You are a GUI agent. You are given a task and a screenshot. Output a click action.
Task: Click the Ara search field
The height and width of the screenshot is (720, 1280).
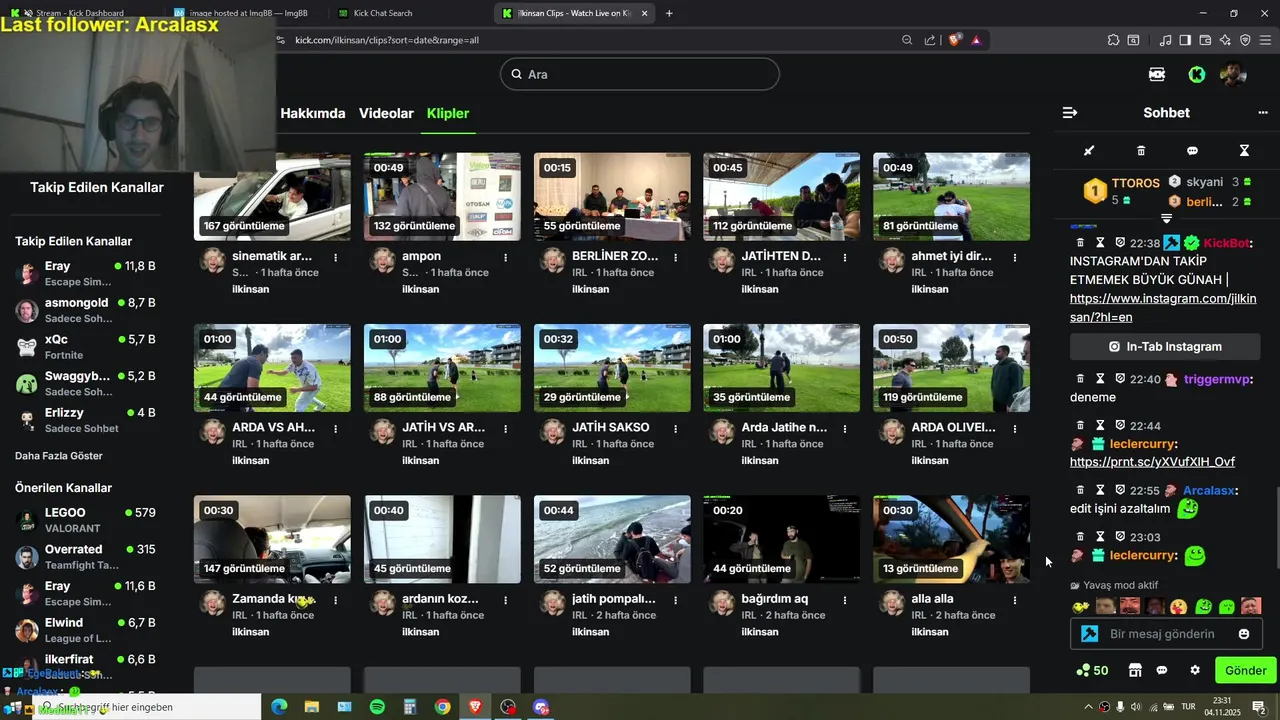click(x=640, y=74)
